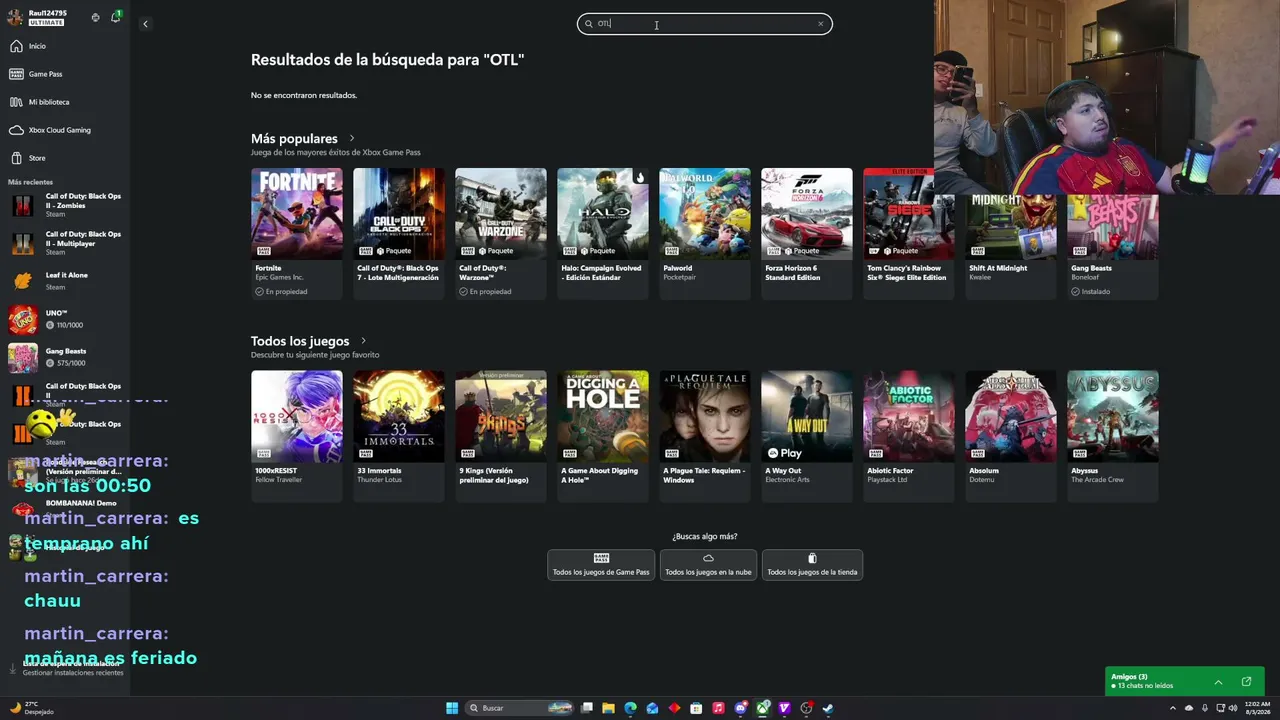The width and height of the screenshot is (1280, 720).
Task: Open Store in the sidebar
Action: 65,158
